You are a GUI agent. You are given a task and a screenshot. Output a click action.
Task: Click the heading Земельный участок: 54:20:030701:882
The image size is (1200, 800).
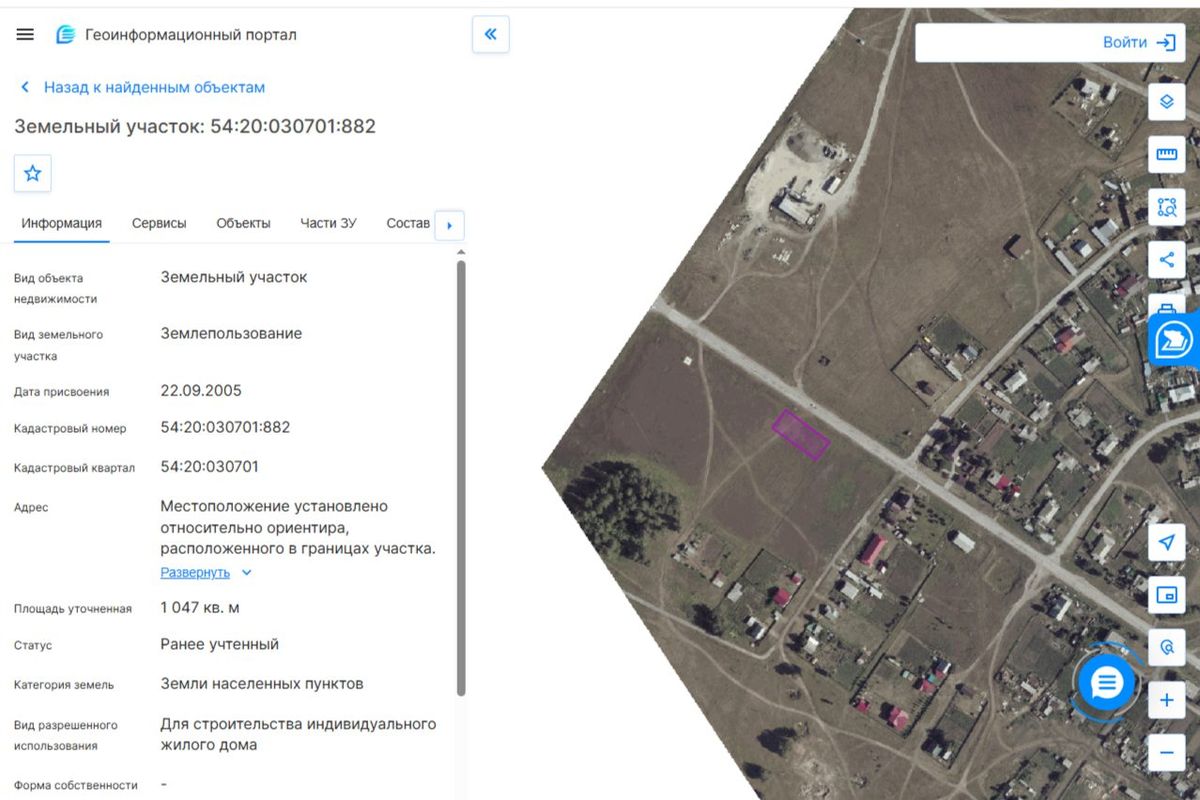click(x=195, y=126)
